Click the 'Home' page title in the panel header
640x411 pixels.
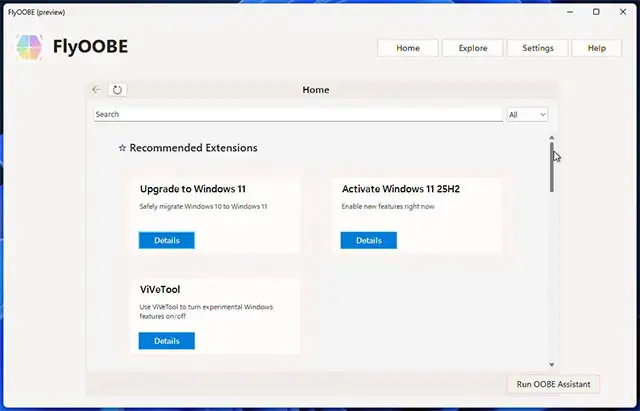(316, 90)
